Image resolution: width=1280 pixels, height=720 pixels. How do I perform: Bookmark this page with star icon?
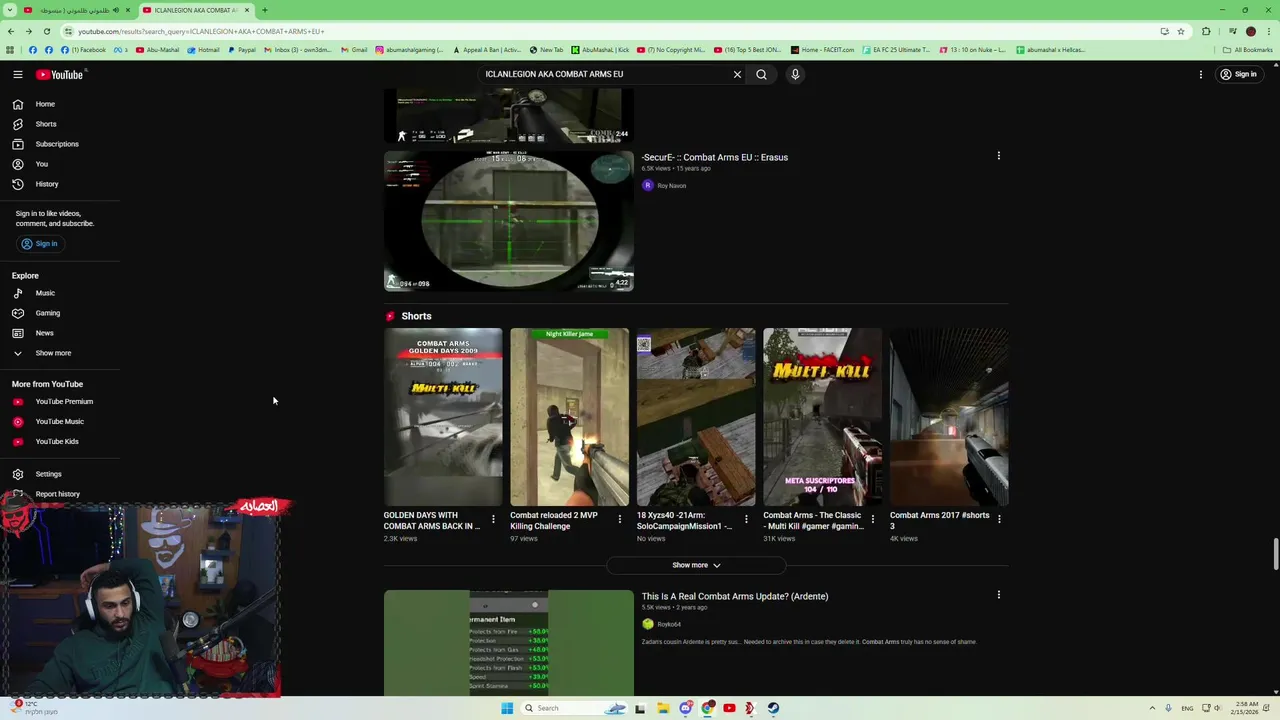click(x=1181, y=31)
